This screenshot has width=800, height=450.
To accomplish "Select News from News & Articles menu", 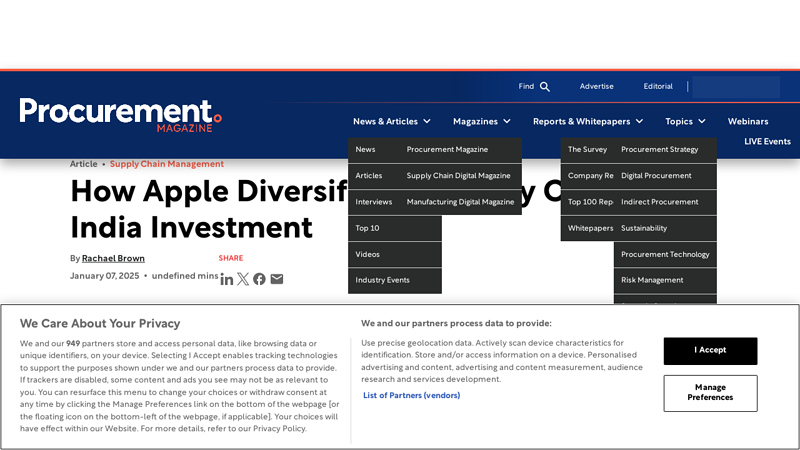I will pos(365,149).
